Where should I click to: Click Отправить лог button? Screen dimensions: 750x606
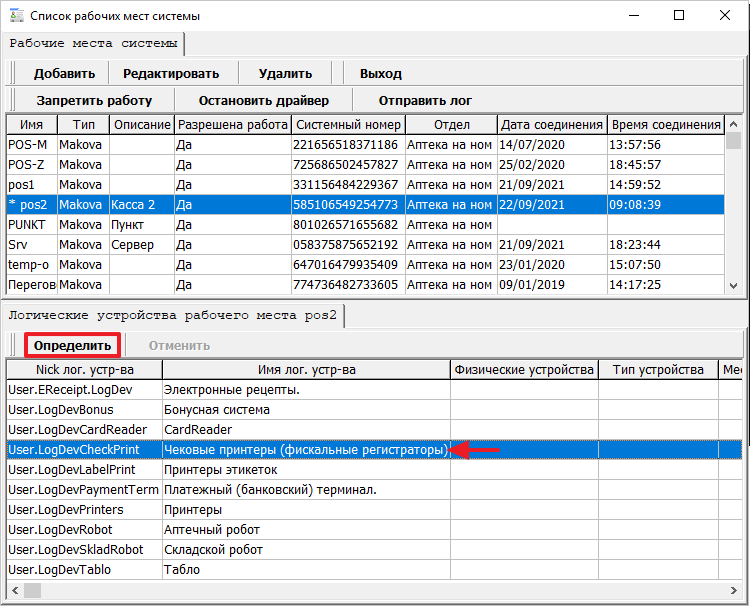(425, 100)
